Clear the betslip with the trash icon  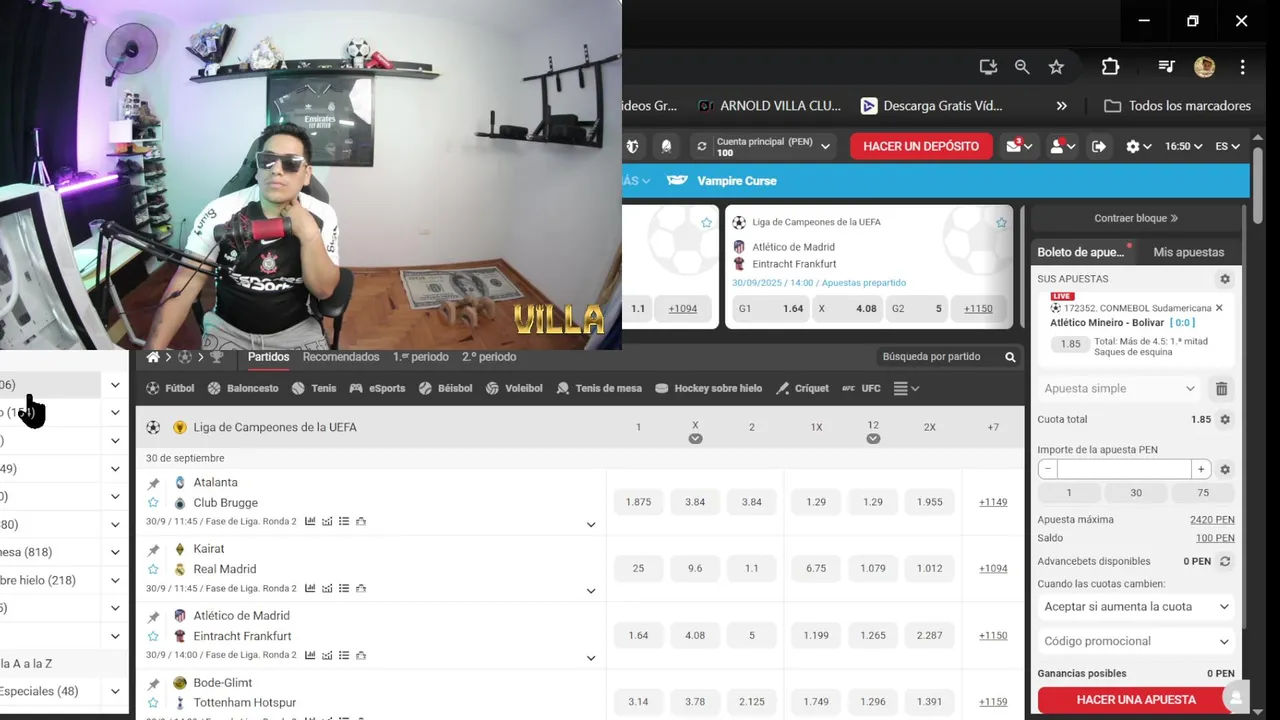(1221, 389)
